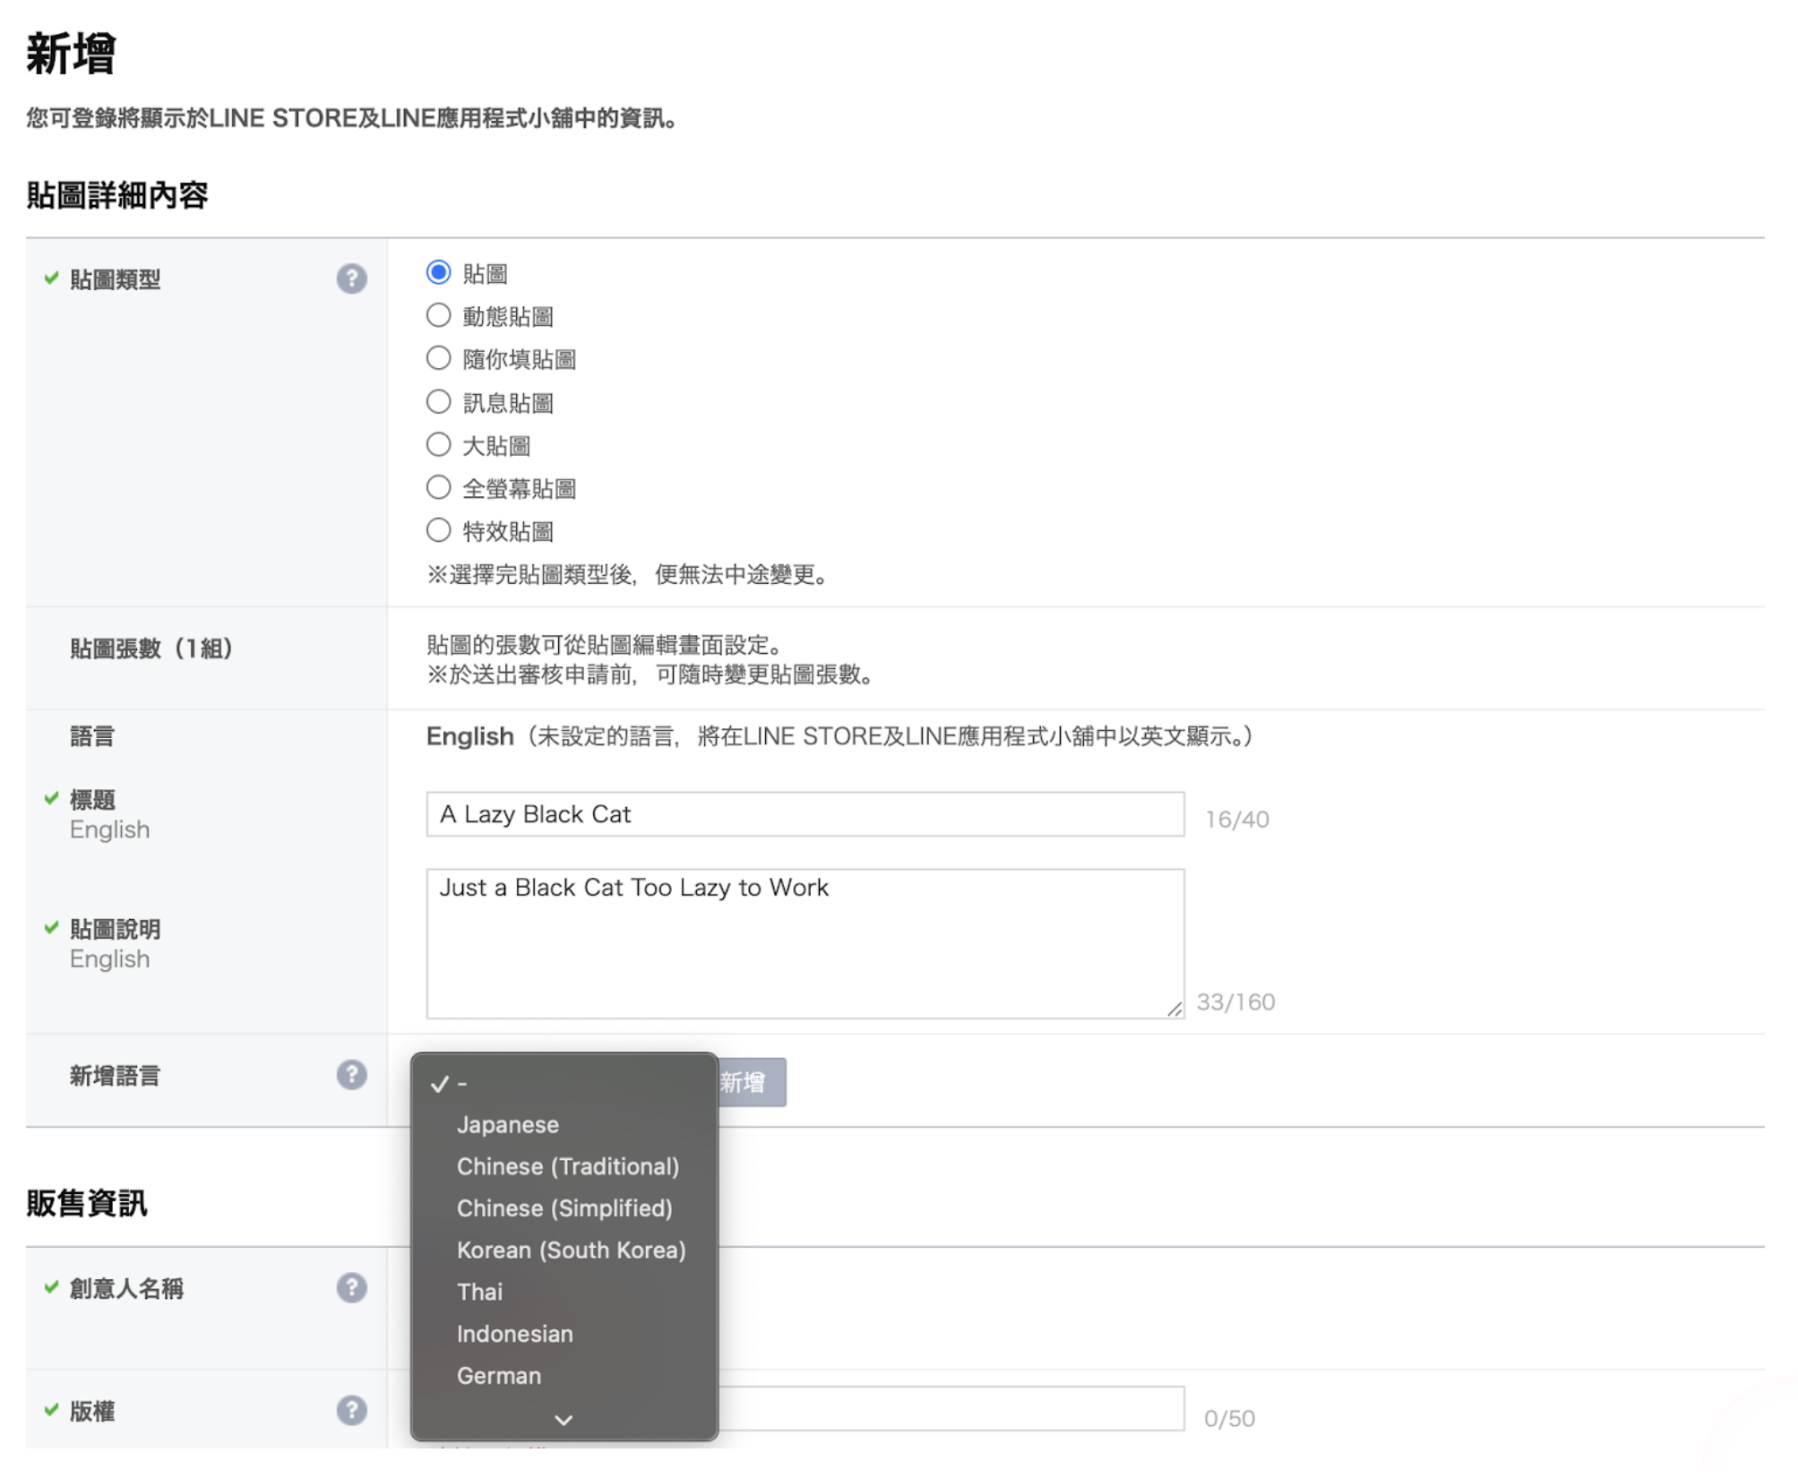Select the 全螢幕貼圖 radio button
Image resolution: width=1798 pixels, height=1472 pixels.
[438, 488]
